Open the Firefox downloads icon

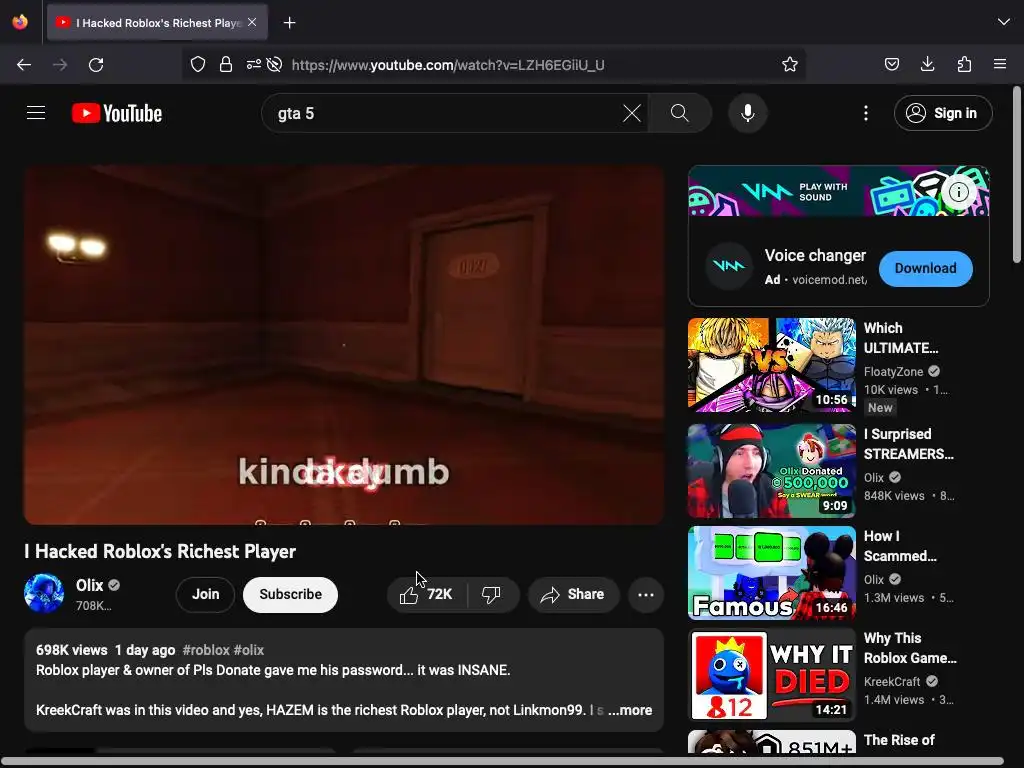click(x=927, y=64)
